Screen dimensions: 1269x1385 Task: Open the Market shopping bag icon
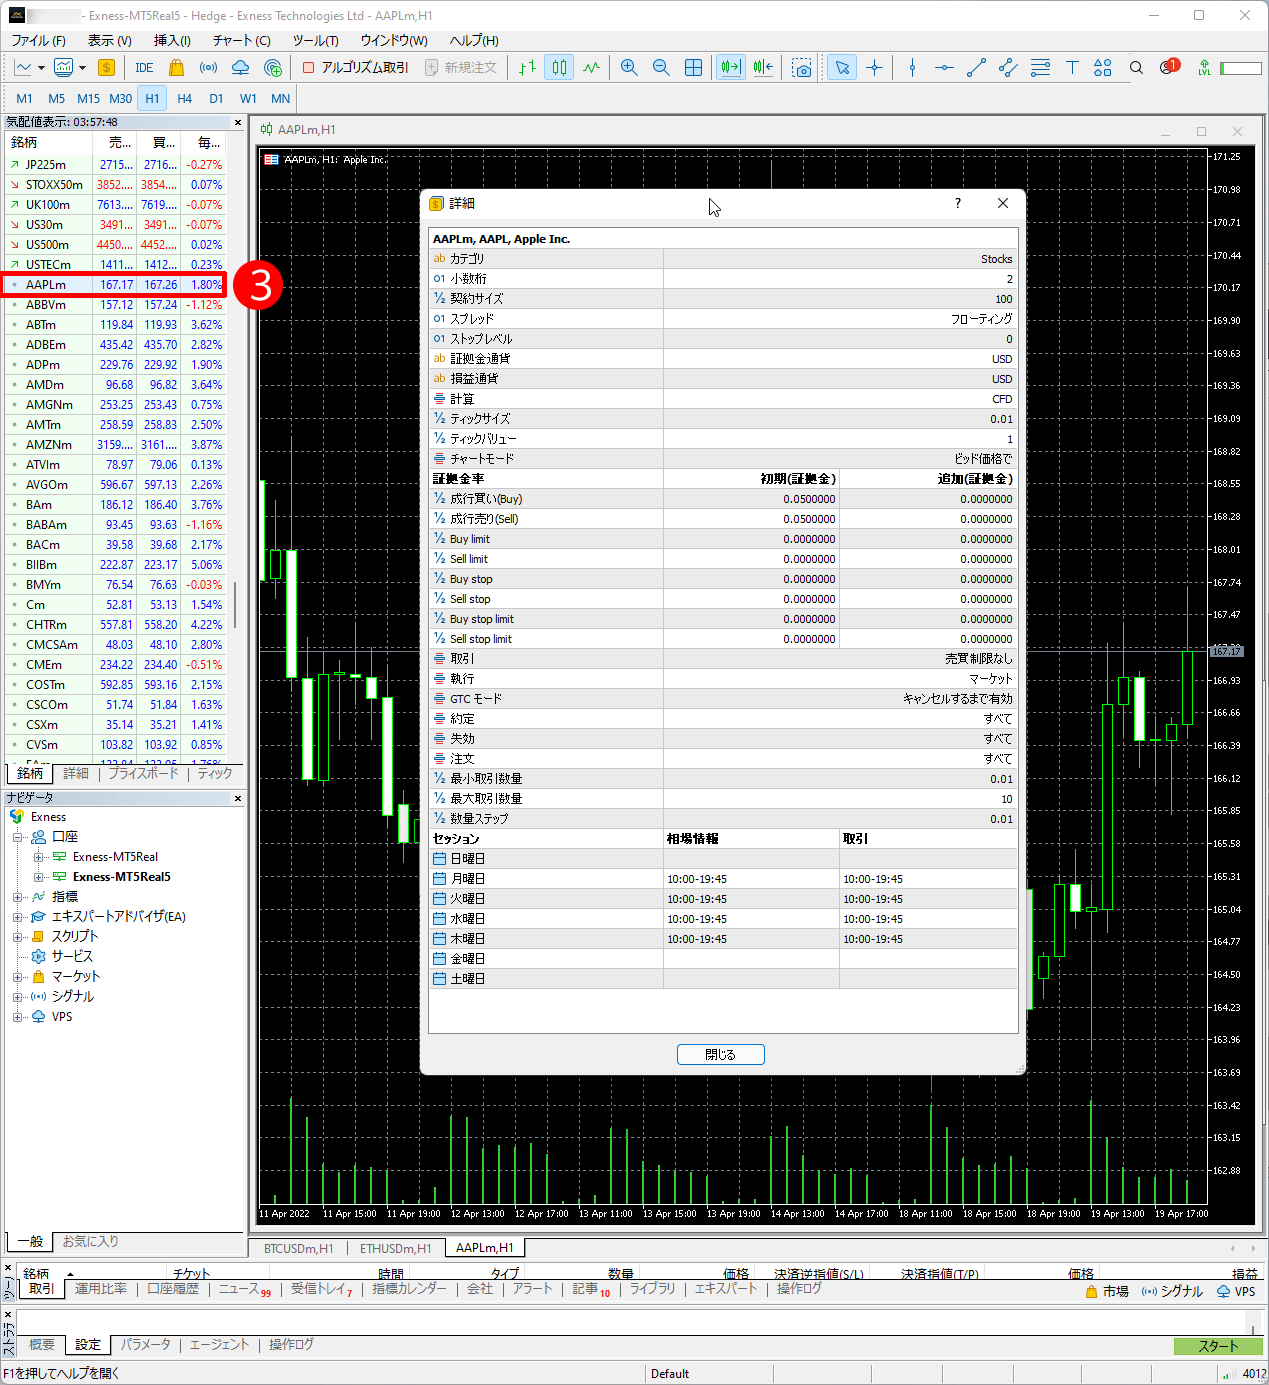(x=176, y=67)
